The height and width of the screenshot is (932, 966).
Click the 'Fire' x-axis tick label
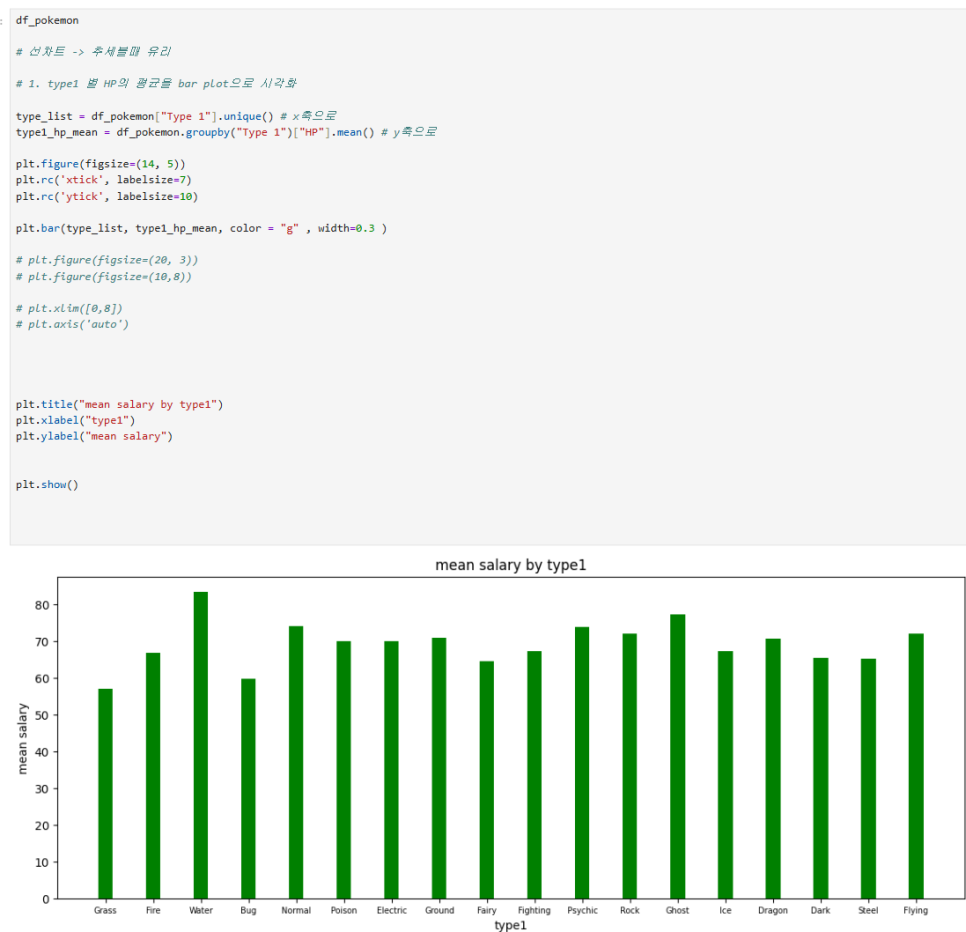153,910
